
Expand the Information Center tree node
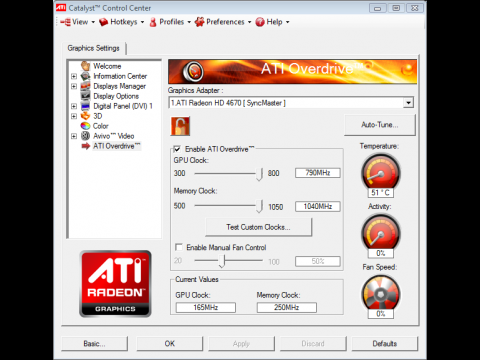[74, 76]
